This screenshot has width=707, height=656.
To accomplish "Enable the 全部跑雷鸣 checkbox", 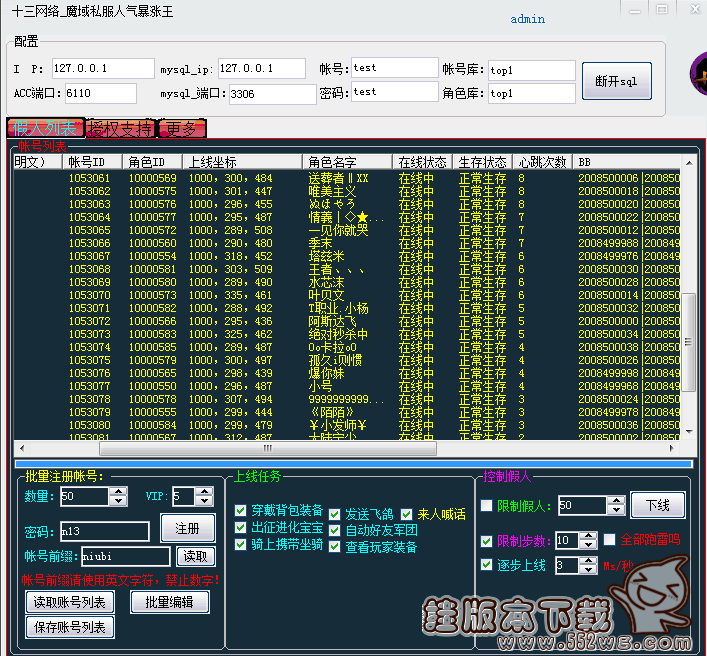I will [610, 539].
